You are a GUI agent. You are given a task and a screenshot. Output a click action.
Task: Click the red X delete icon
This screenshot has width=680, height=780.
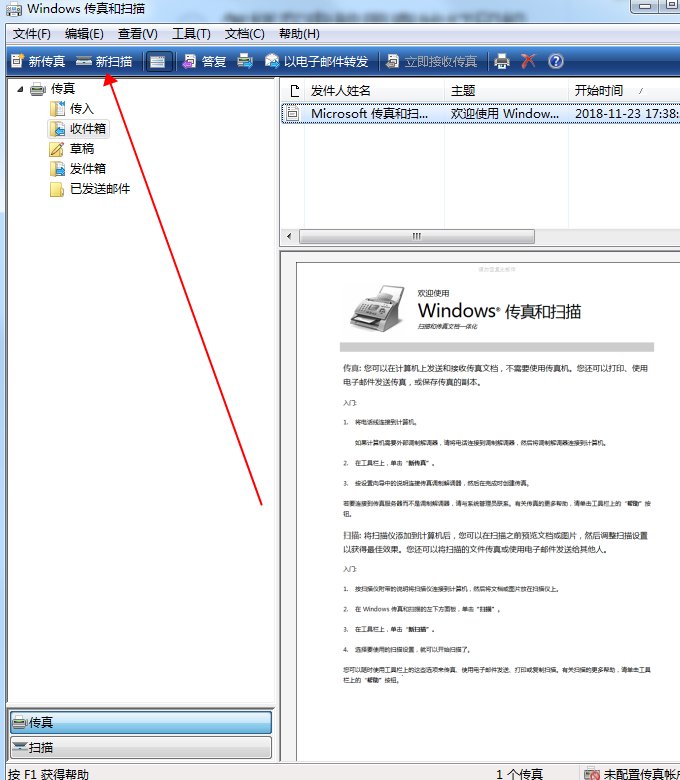click(528, 61)
